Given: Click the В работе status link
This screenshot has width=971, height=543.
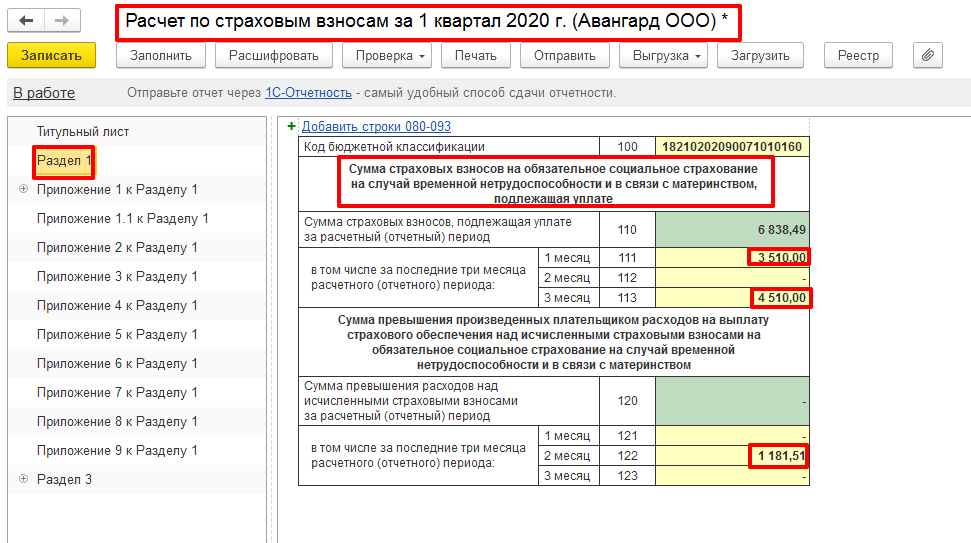Looking at the screenshot, I should [43, 93].
